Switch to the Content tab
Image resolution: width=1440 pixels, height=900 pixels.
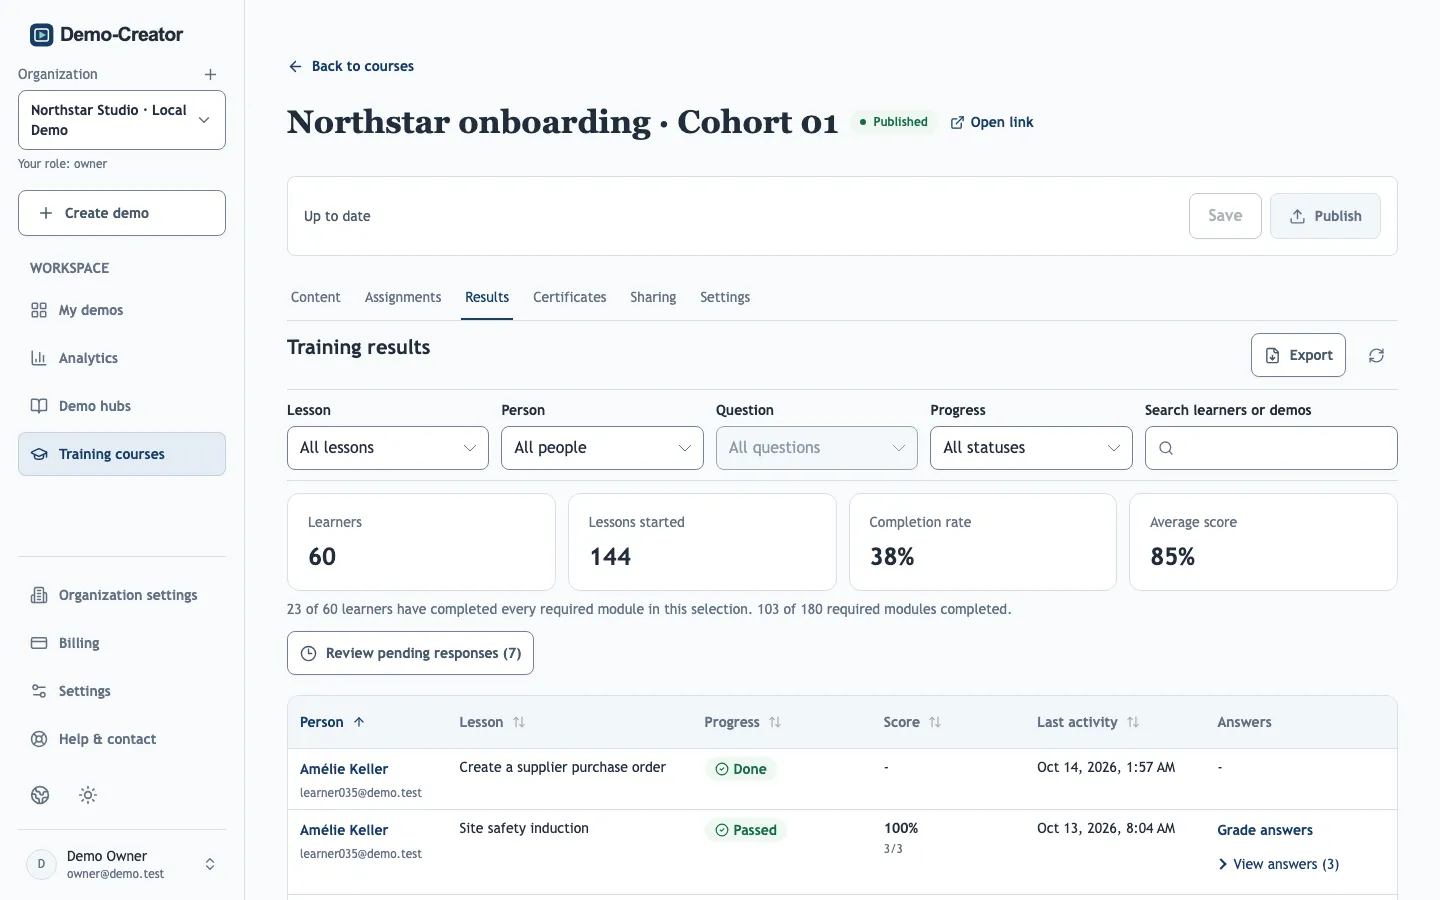pyautogui.click(x=316, y=297)
